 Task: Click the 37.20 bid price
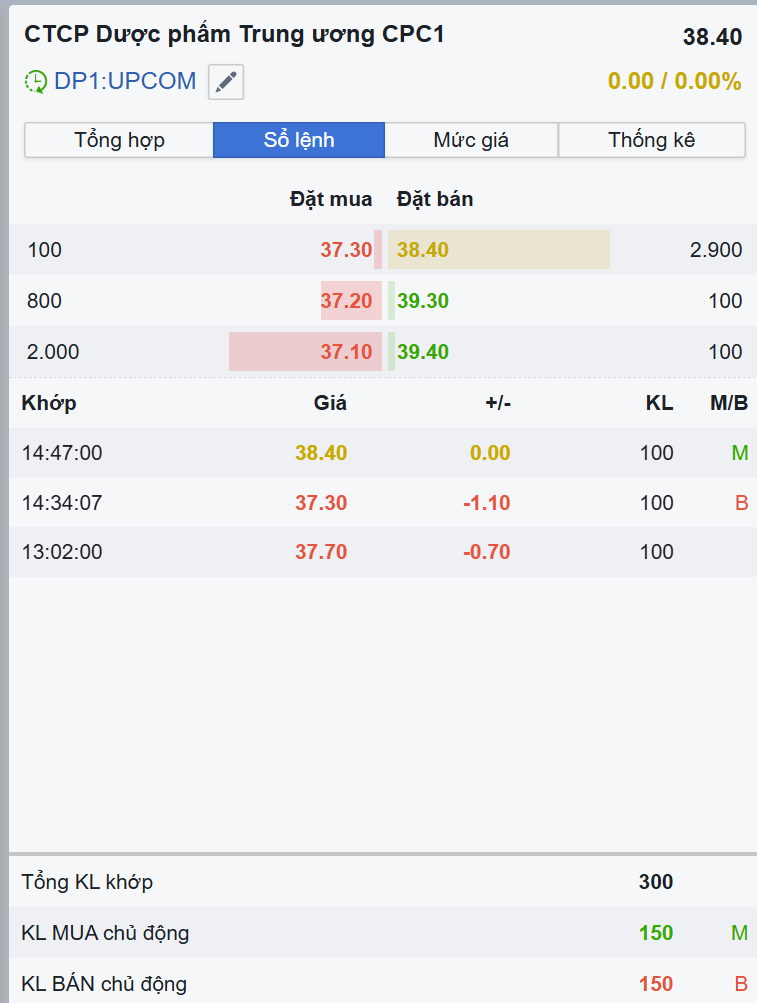346,301
